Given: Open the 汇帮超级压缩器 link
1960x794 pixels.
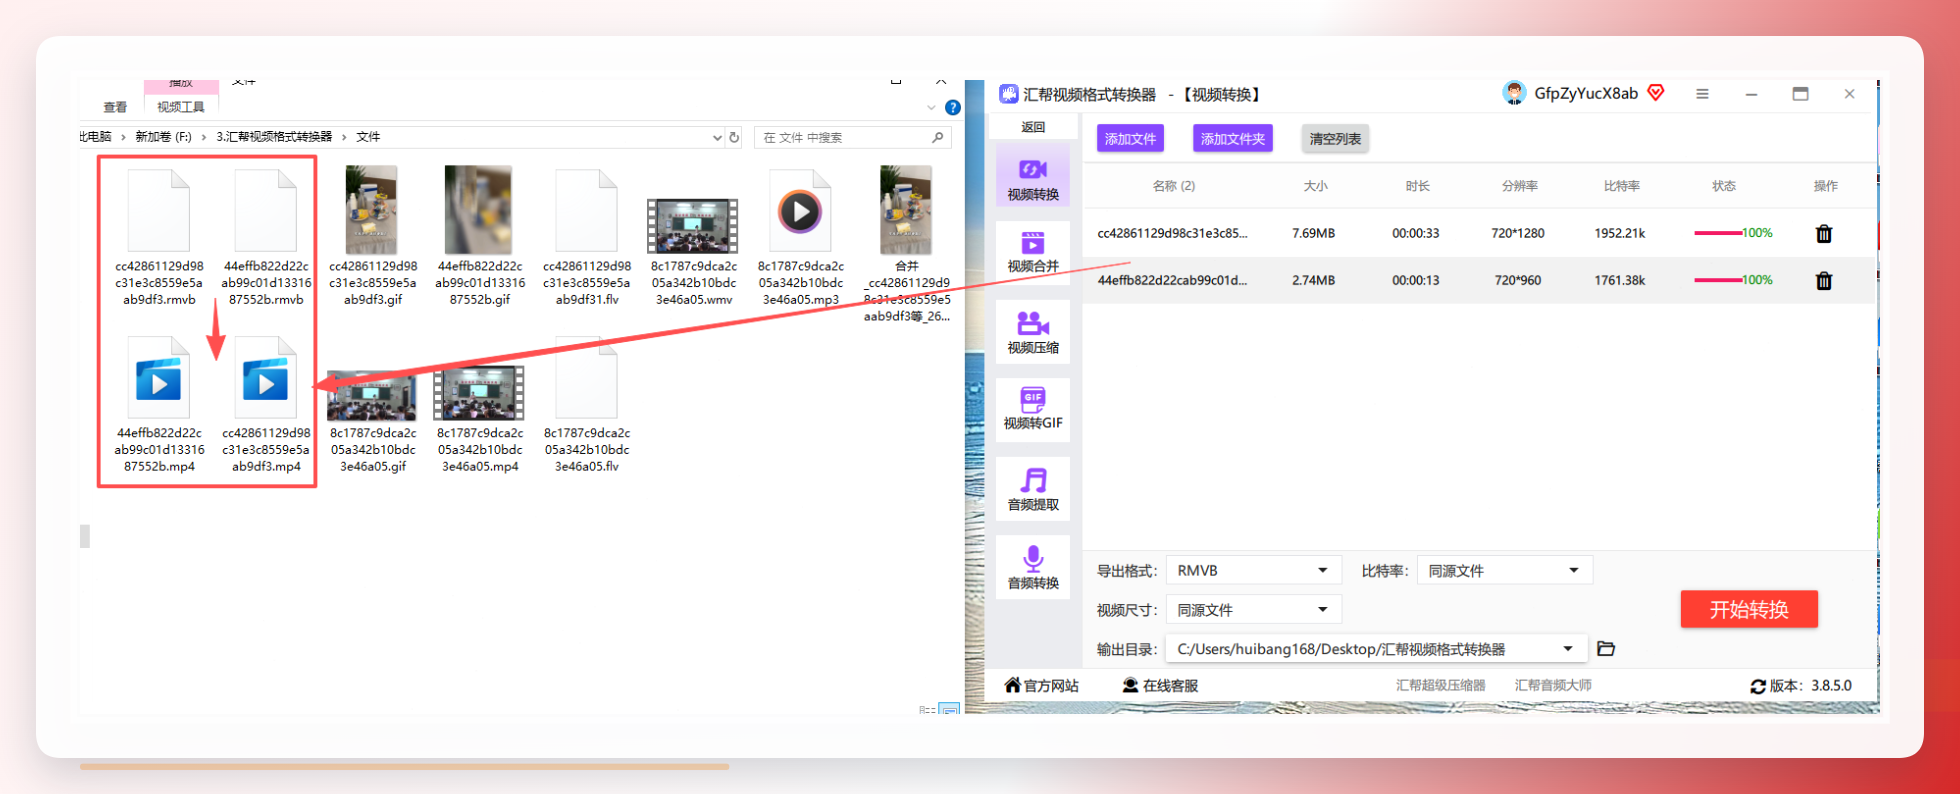Looking at the screenshot, I should point(1441,686).
